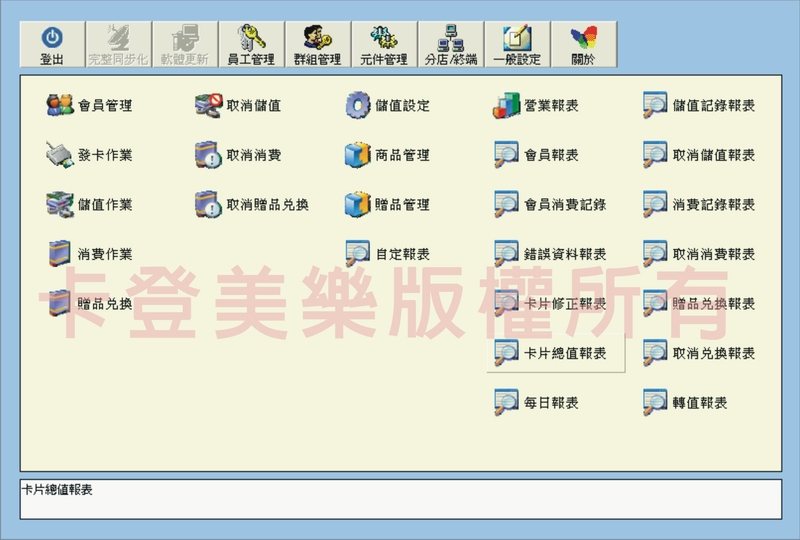Open 取消兌換報表 cancel redemption report

(698, 353)
